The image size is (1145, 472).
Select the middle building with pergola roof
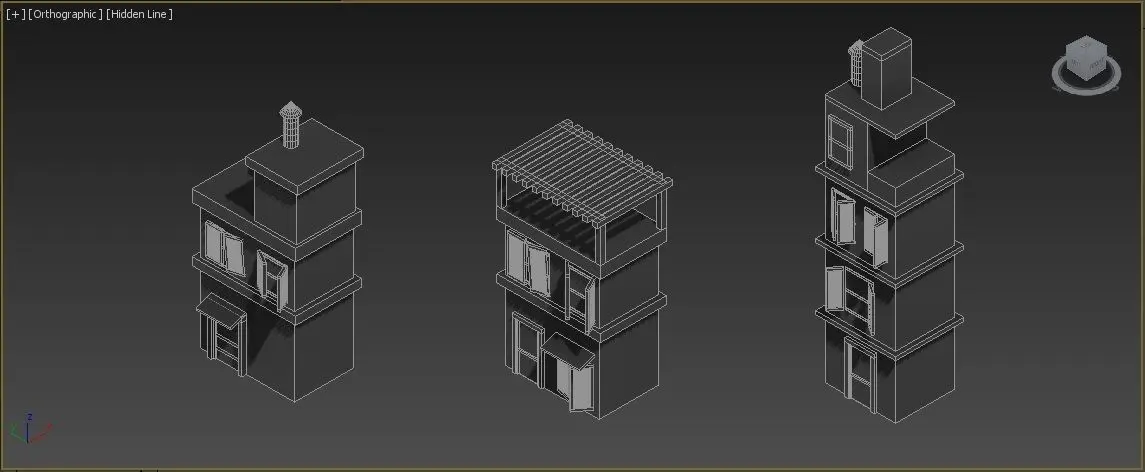point(582,270)
